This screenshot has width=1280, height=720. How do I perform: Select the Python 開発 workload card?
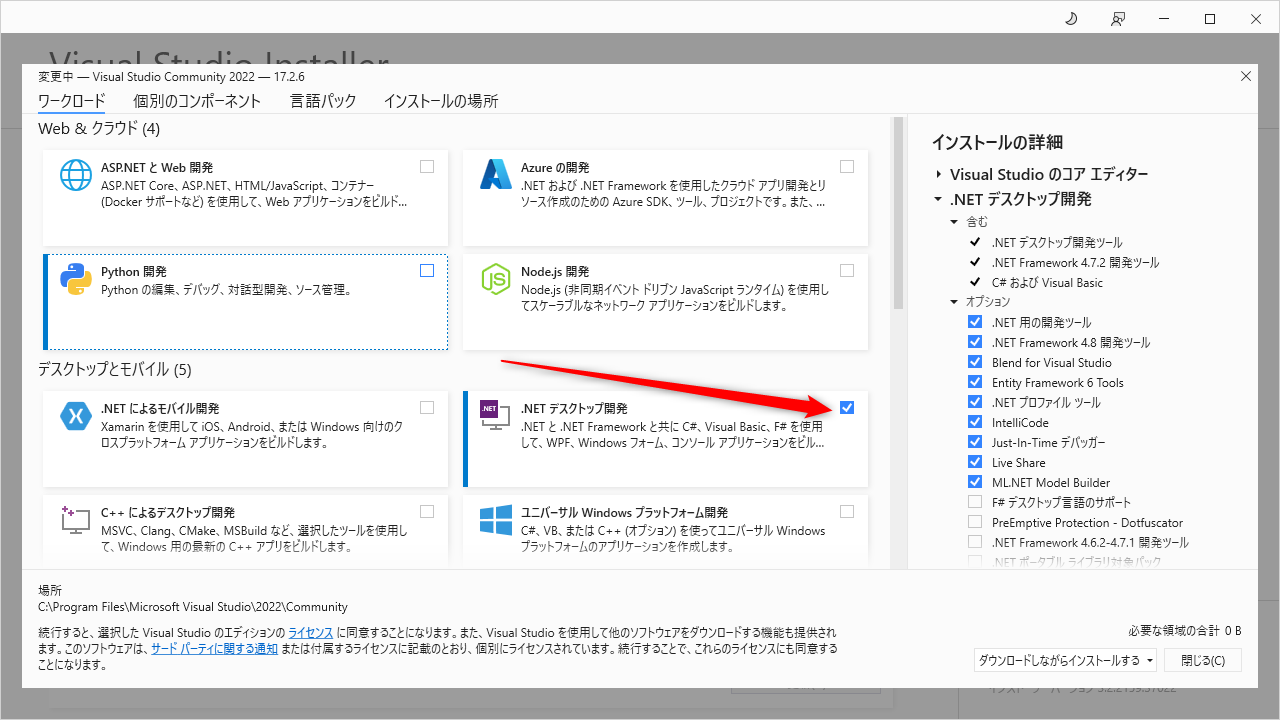245,302
